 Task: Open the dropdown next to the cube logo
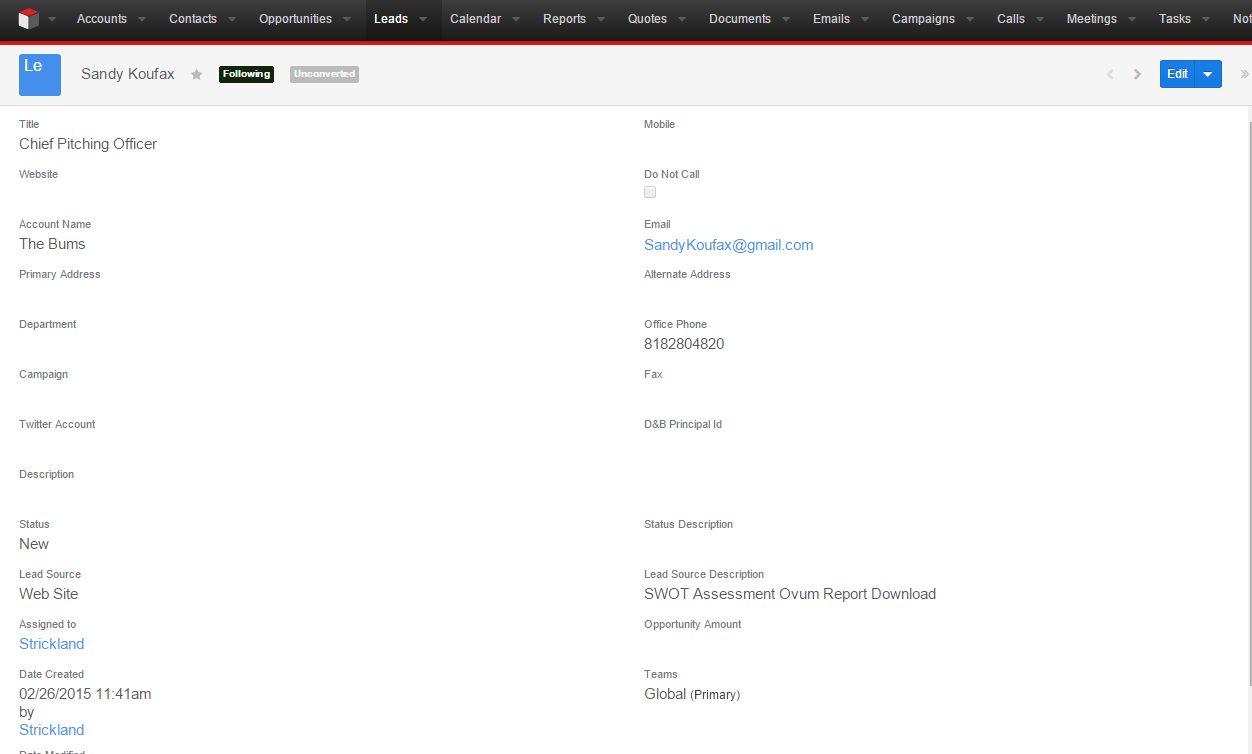click(52, 19)
